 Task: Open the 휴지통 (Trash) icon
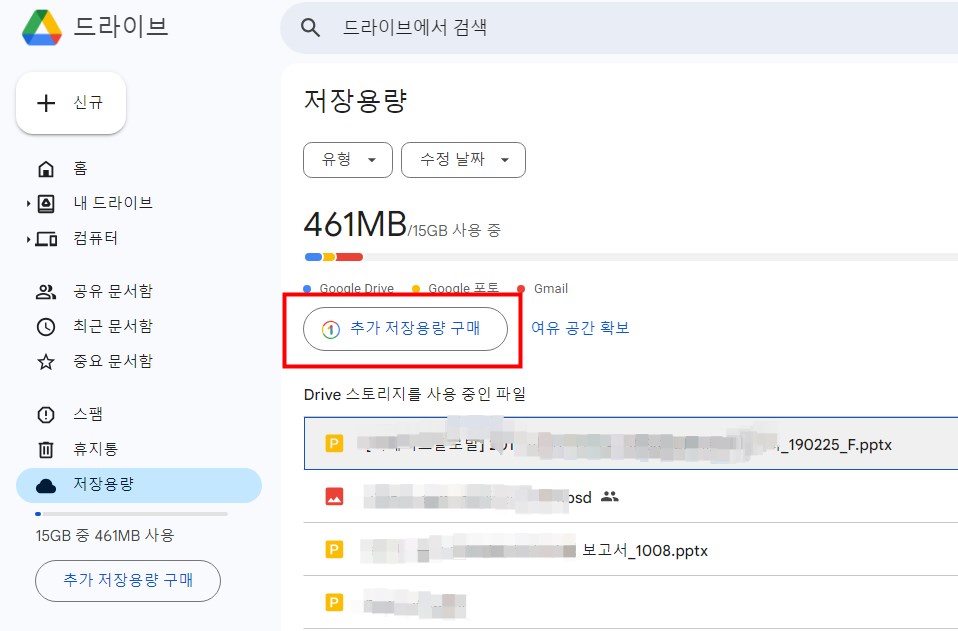click(46, 449)
